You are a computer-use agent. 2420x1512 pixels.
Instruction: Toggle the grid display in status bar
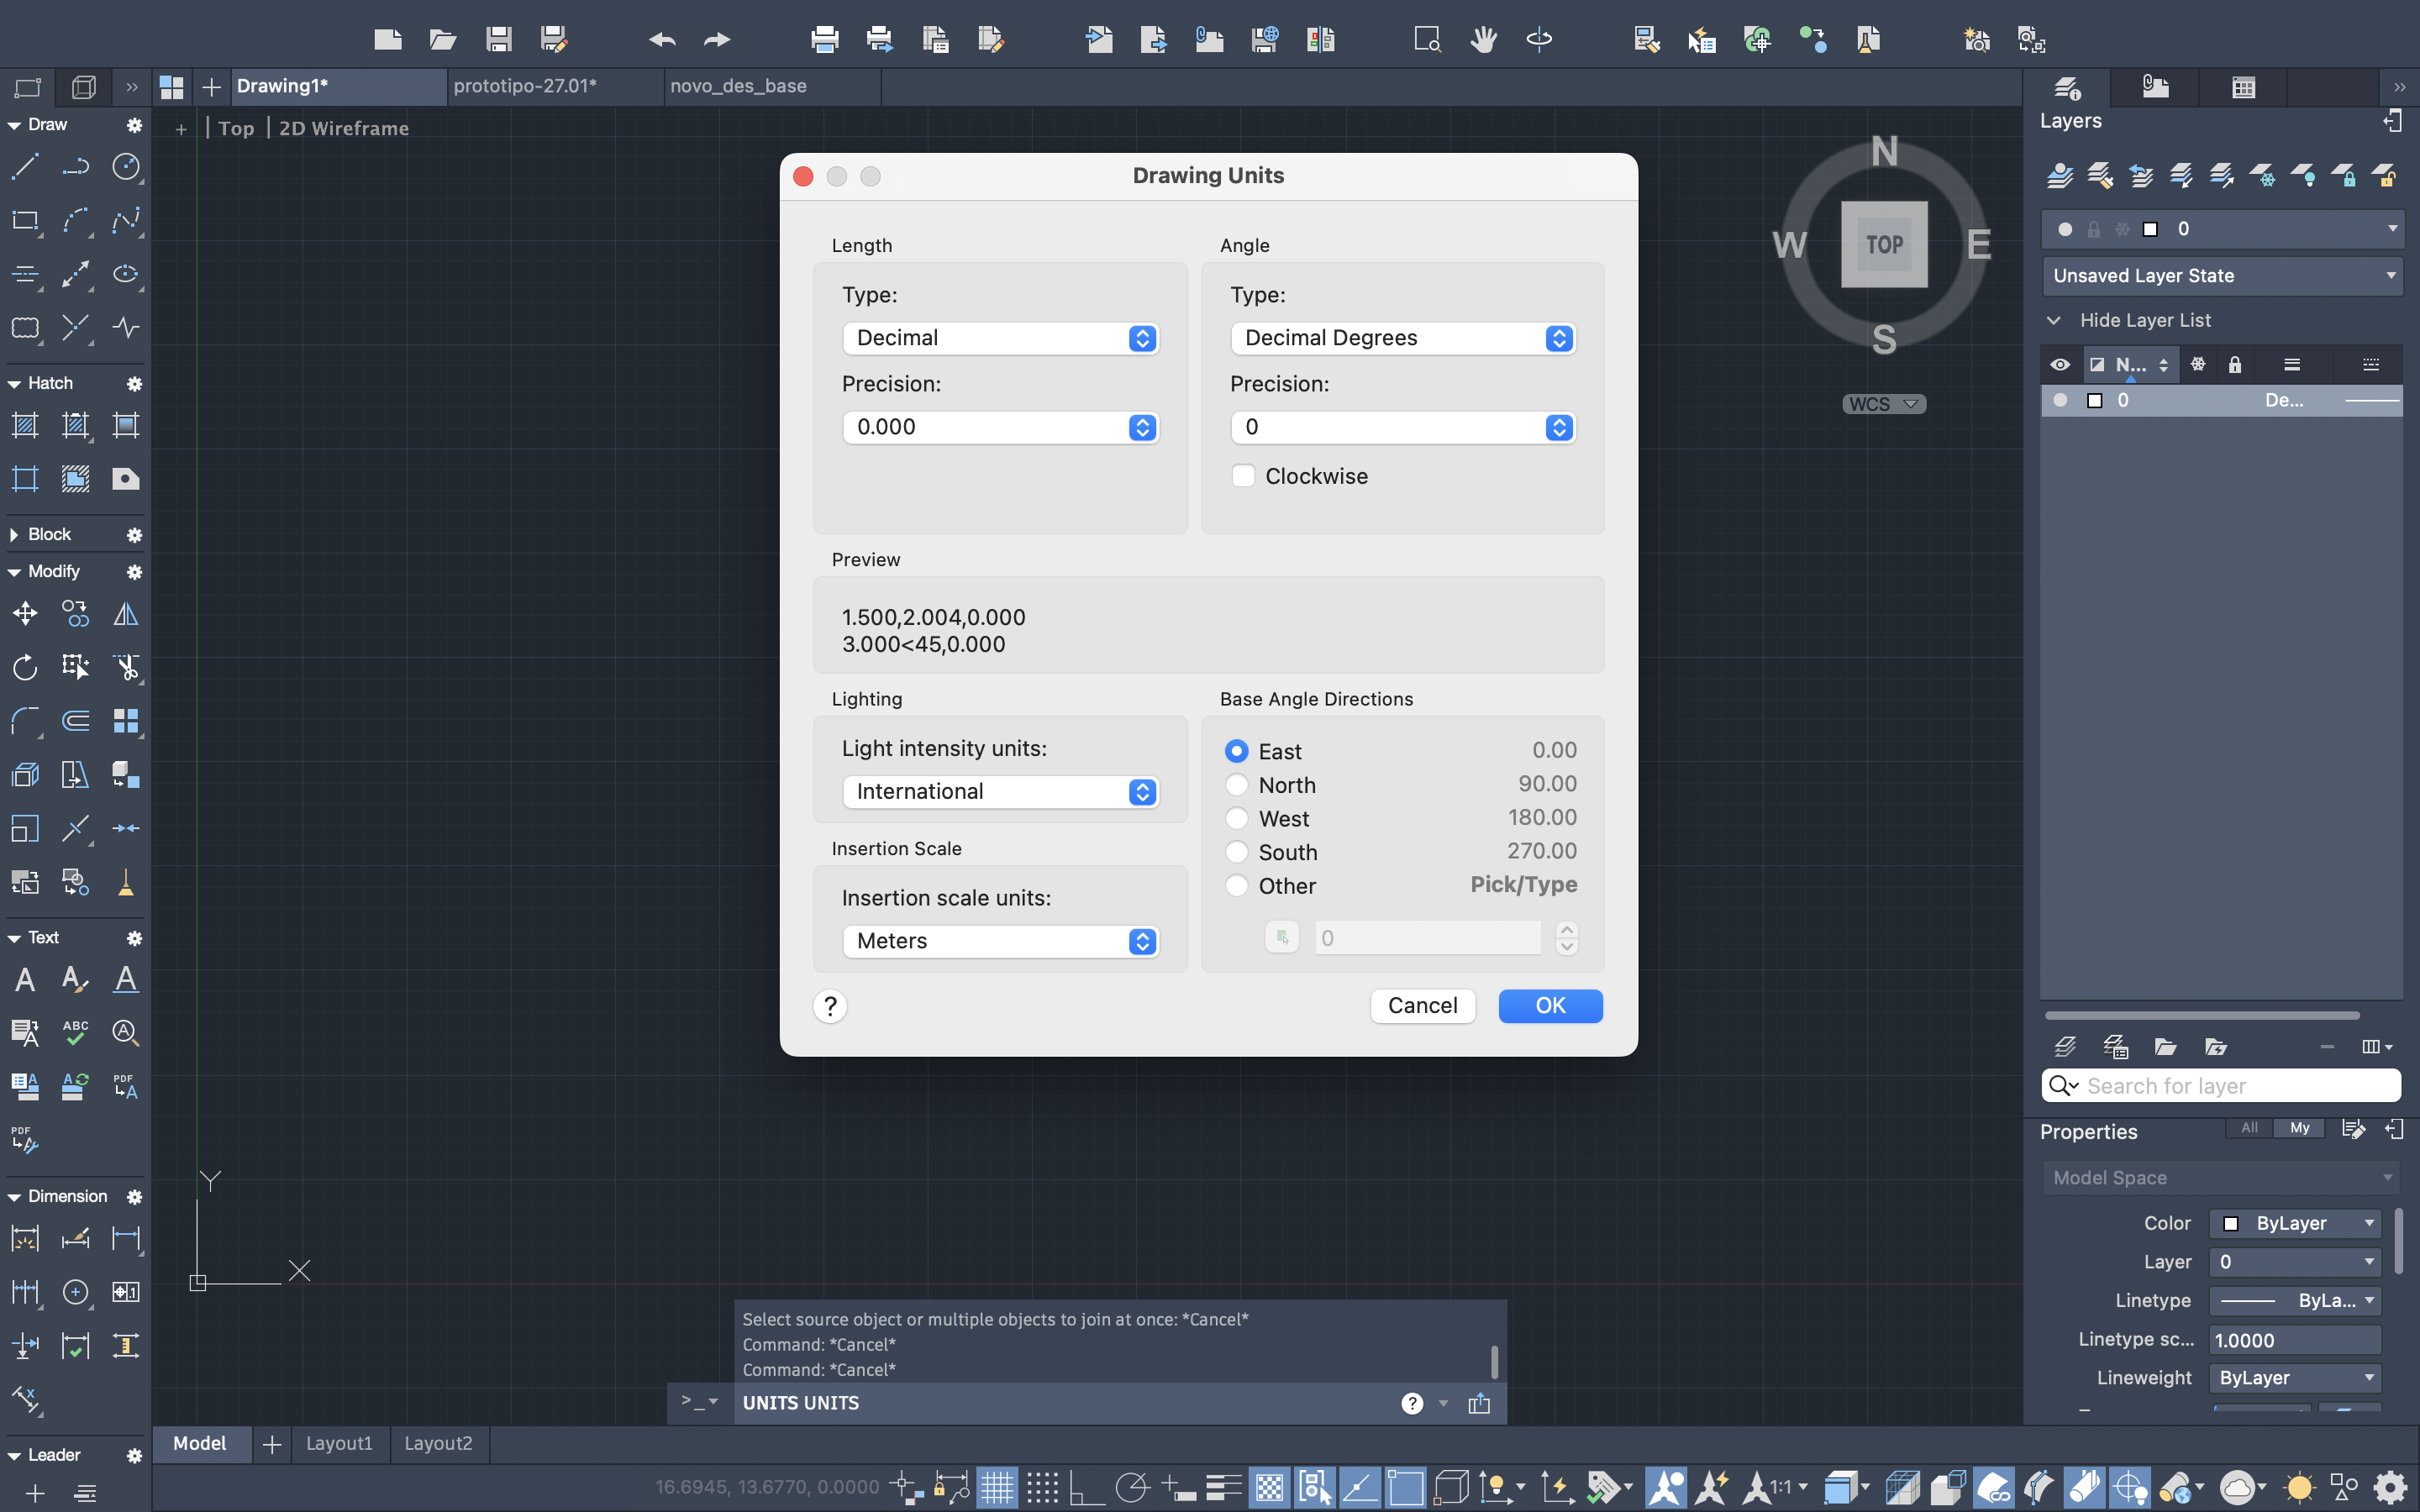pos(996,1487)
